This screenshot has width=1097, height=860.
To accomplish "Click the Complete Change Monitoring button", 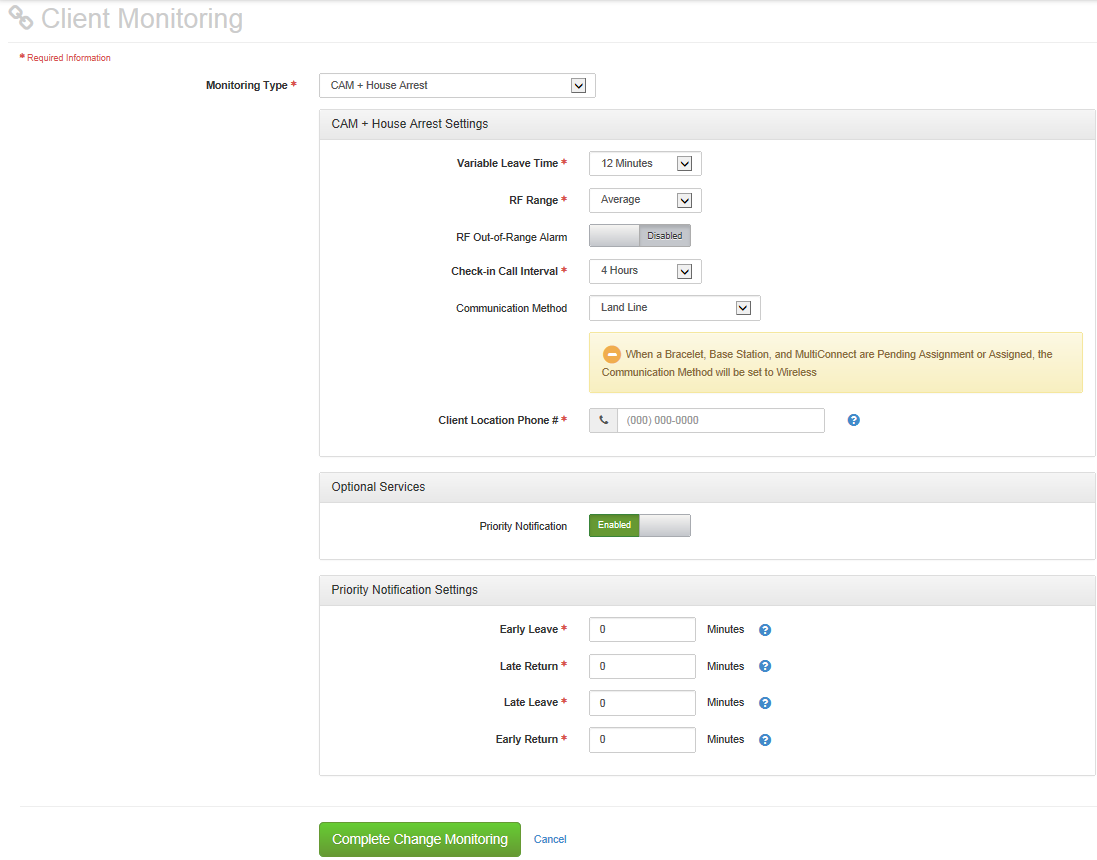I will pyautogui.click(x=420, y=839).
